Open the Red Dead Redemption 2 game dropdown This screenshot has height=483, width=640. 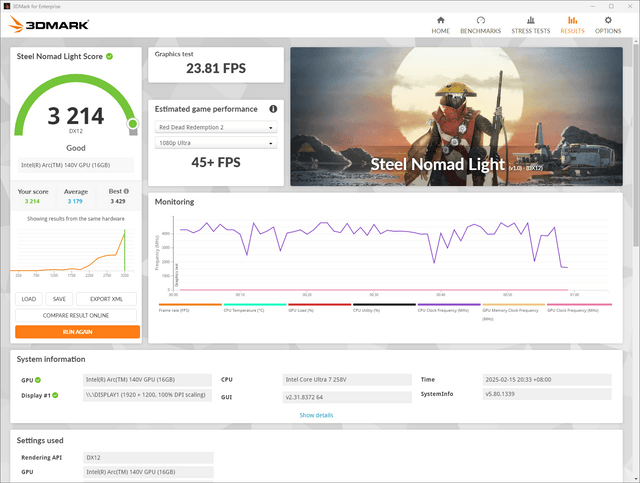216,127
